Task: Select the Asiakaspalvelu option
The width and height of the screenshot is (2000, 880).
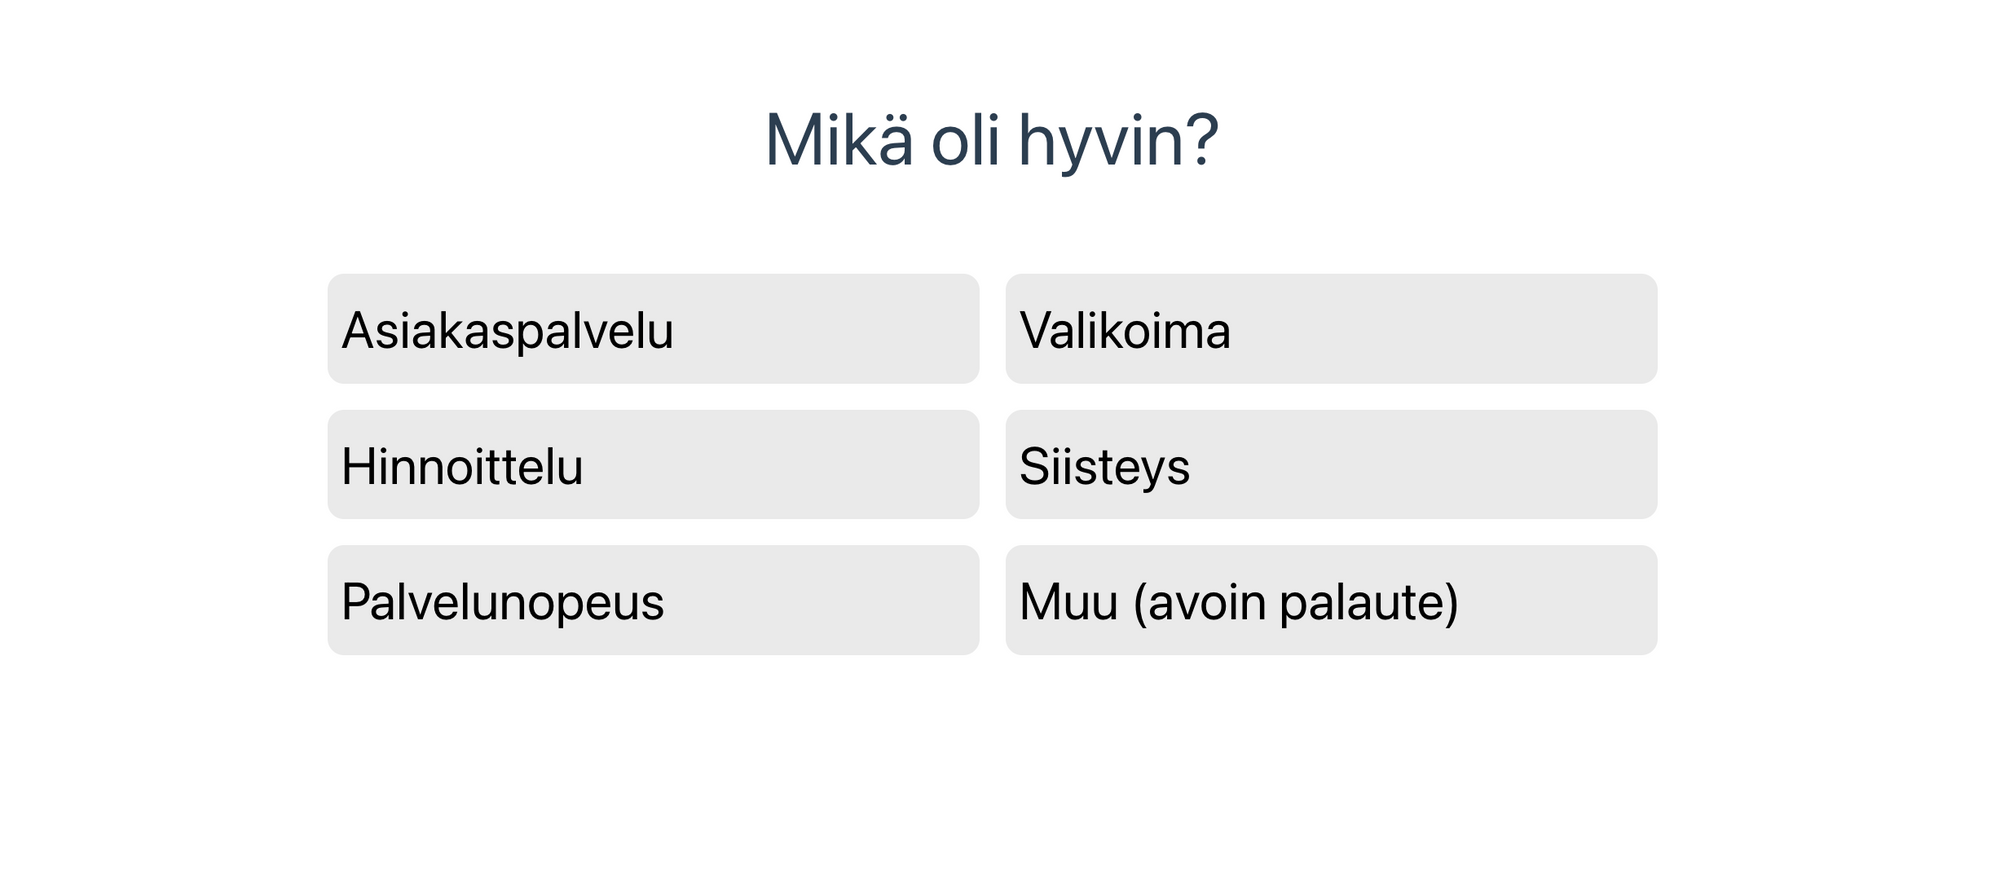Action: click(653, 329)
